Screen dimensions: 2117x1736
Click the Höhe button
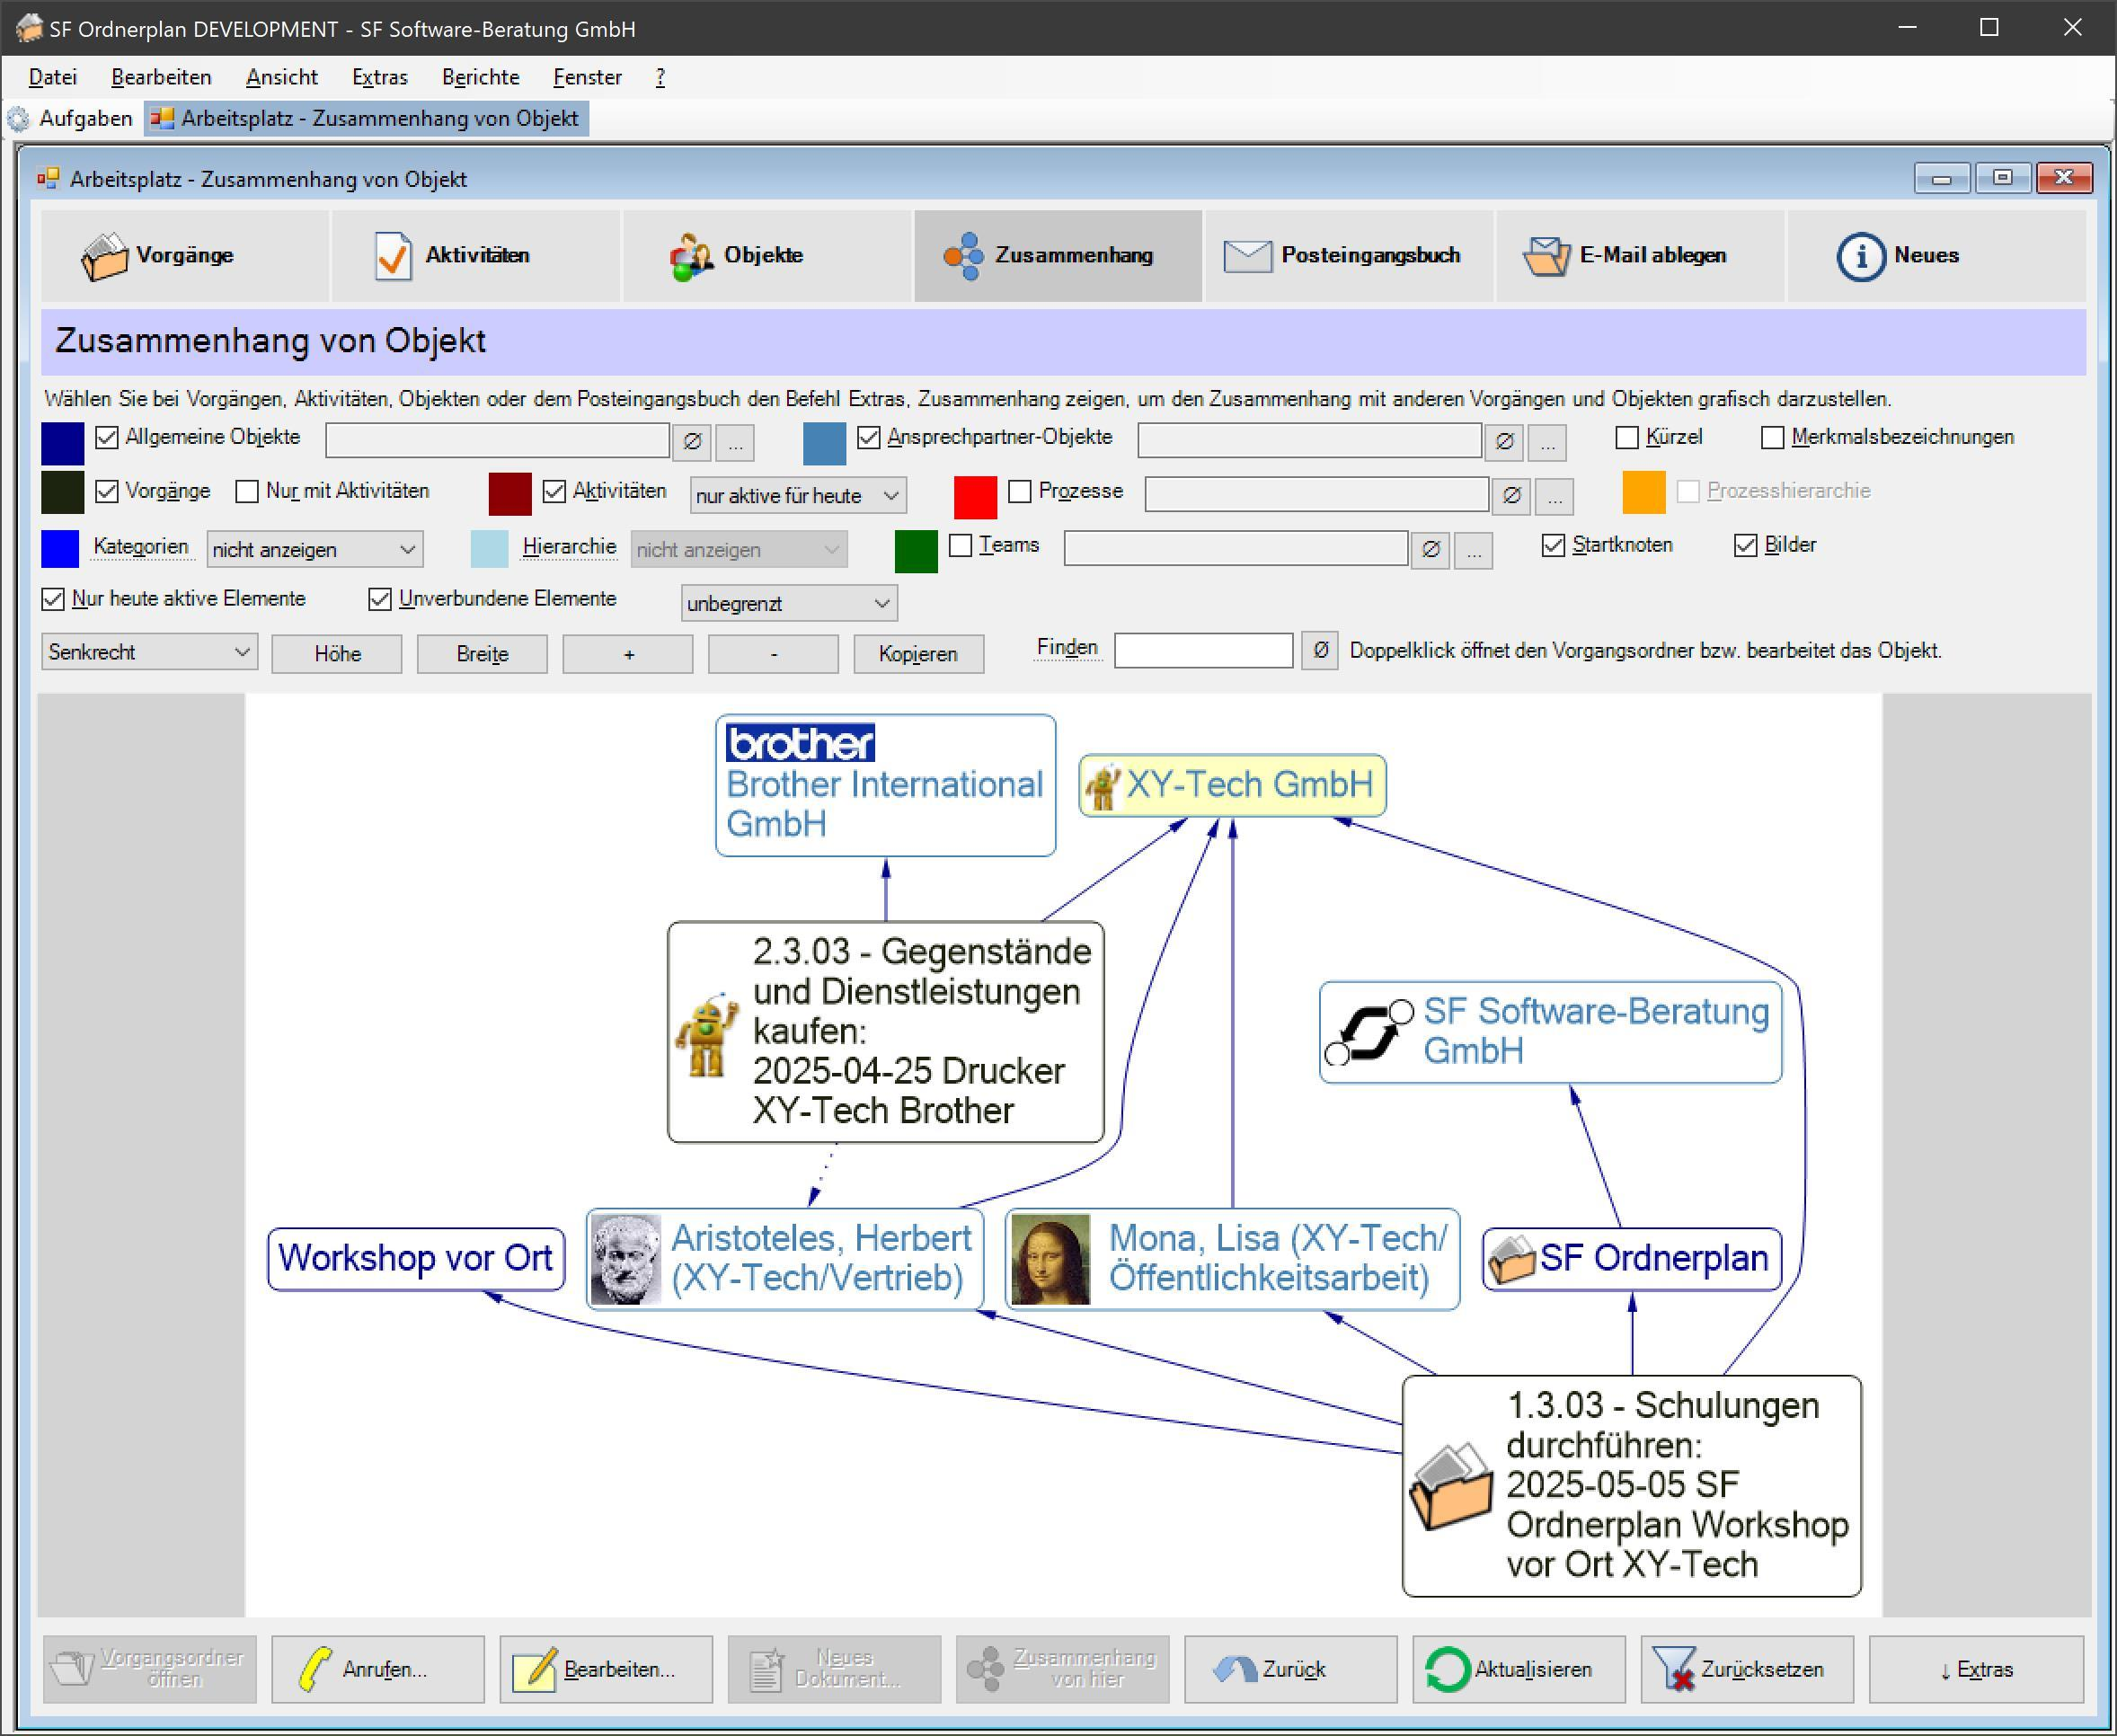tap(337, 654)
